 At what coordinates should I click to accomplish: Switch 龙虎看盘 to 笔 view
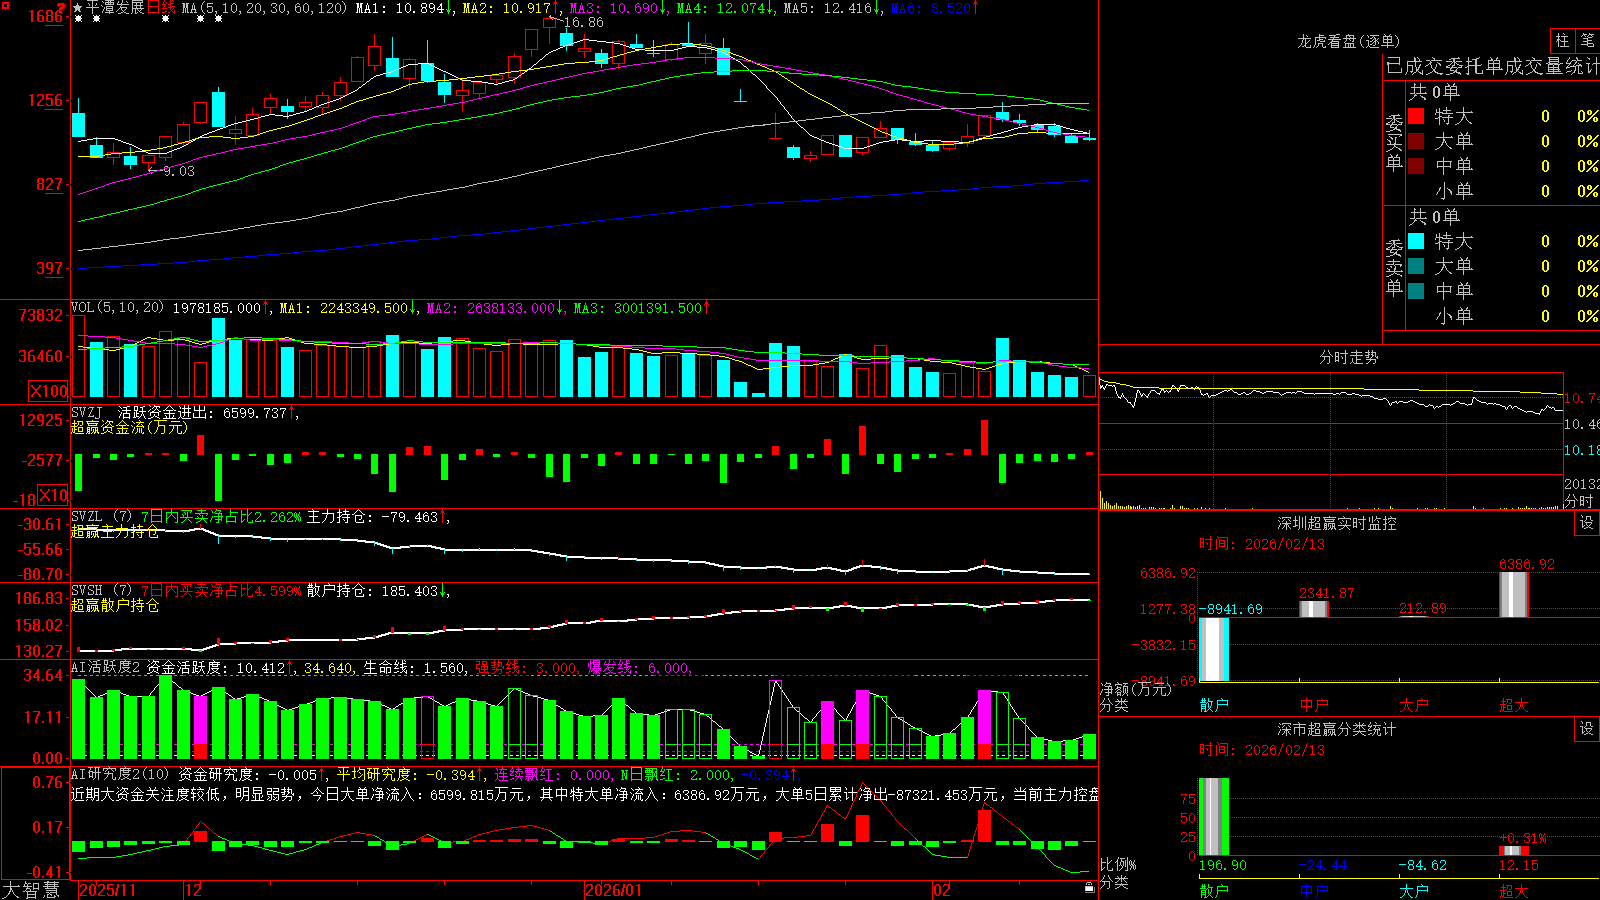pyautogui.click(x=1588, y=41)
